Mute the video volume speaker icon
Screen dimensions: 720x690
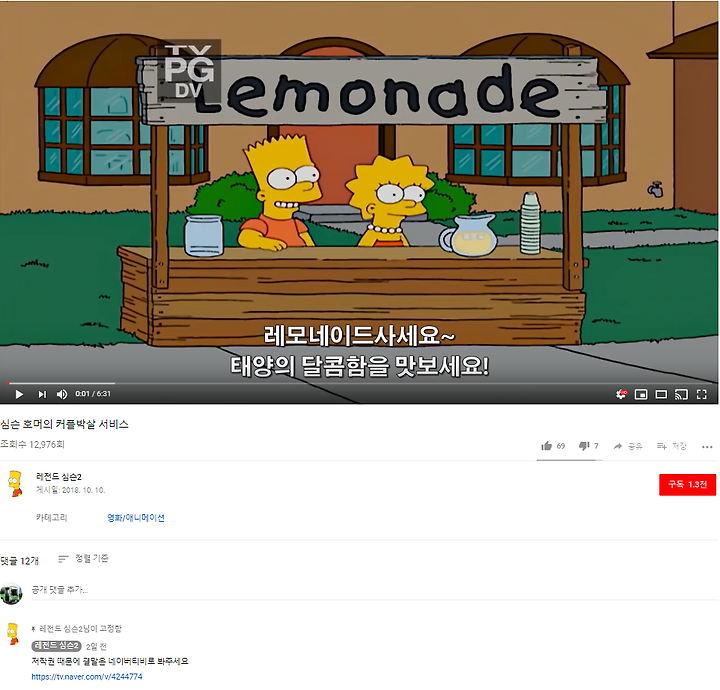(62, 394)
